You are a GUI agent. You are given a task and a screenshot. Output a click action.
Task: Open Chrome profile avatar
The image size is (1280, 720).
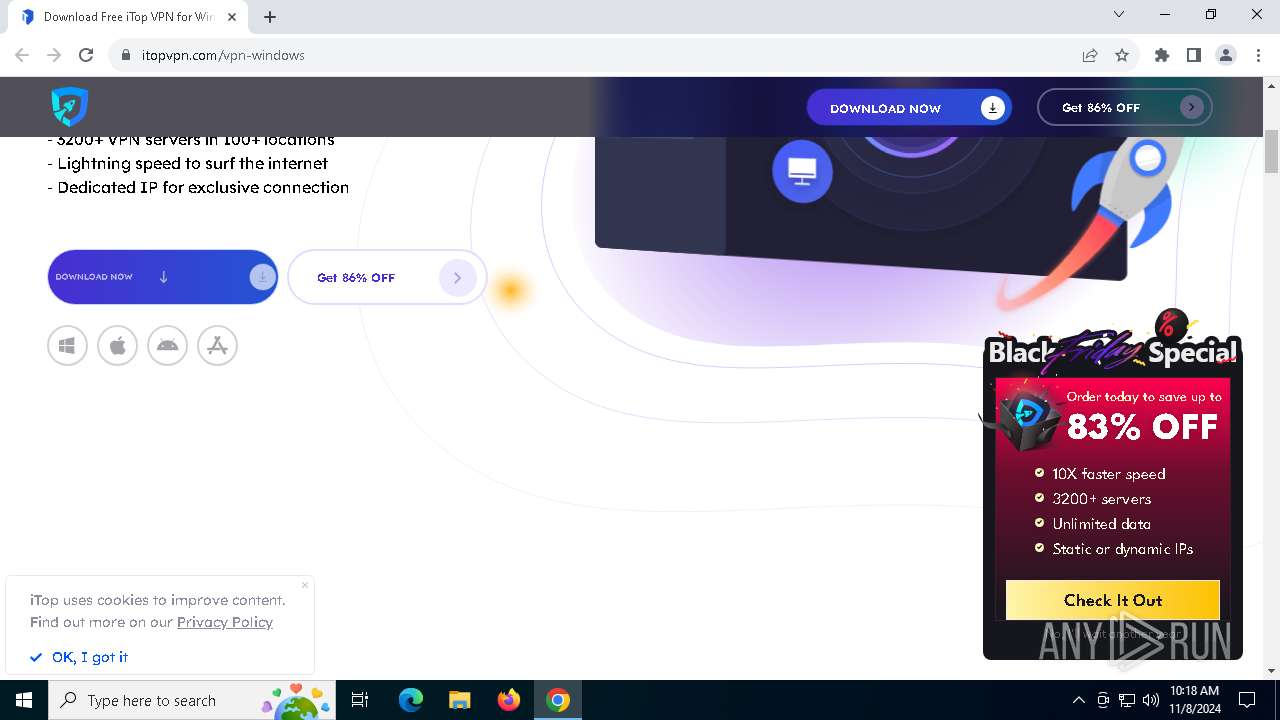[x=1226, y=55]
